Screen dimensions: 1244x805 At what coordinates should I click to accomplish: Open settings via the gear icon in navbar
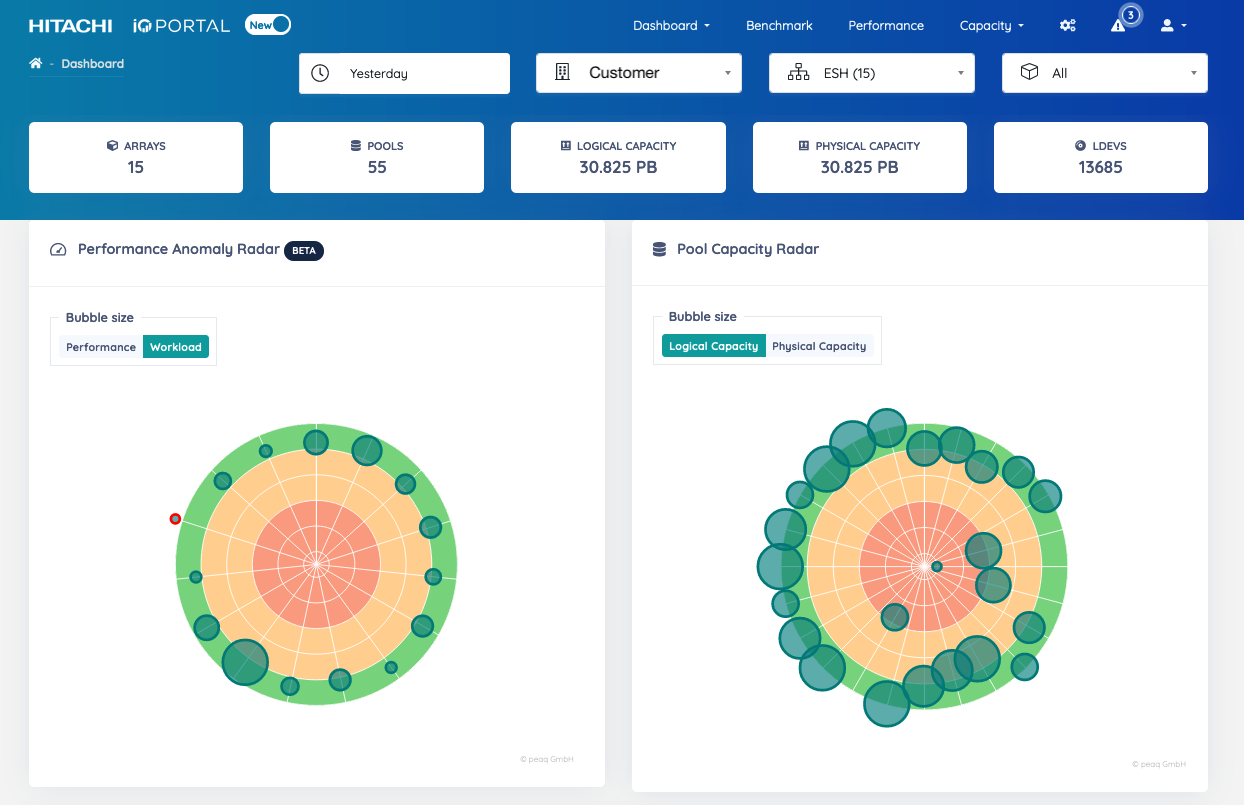pos(1068,25)
